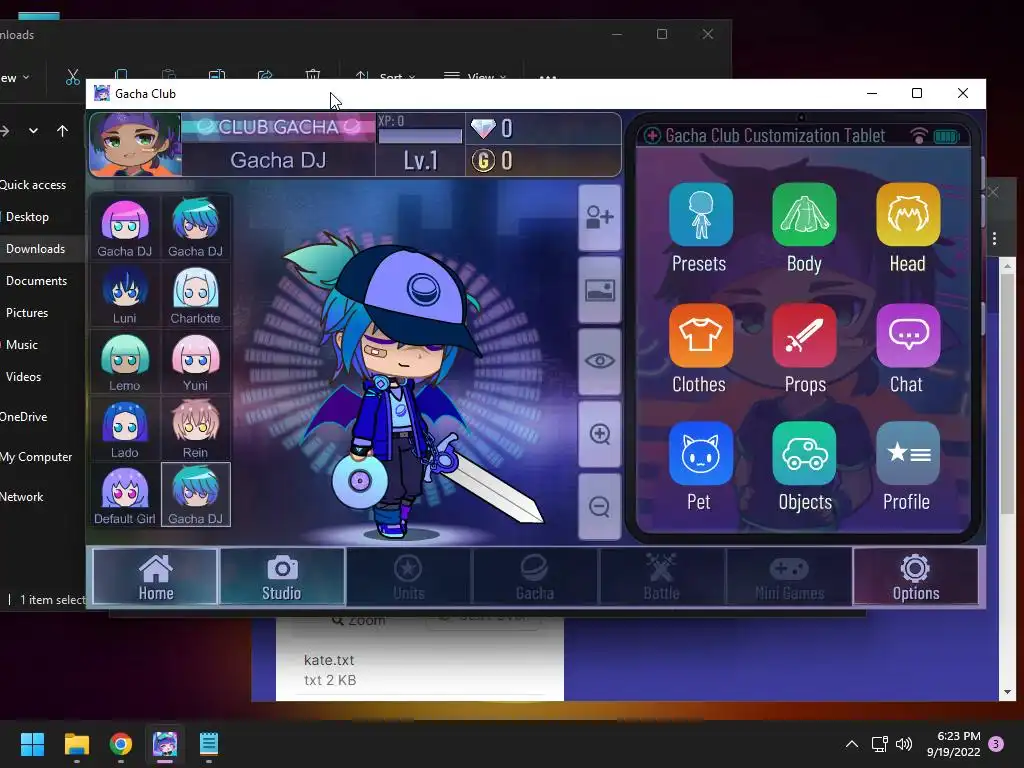Click the gold G coin icon
Screen dimensions: 1024x768
click(483, 161)
